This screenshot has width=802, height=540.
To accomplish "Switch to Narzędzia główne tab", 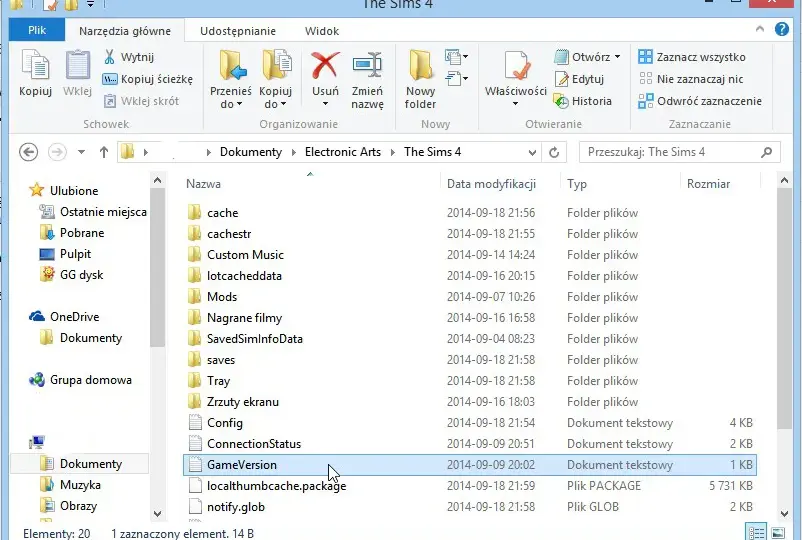I will (125, 31).
